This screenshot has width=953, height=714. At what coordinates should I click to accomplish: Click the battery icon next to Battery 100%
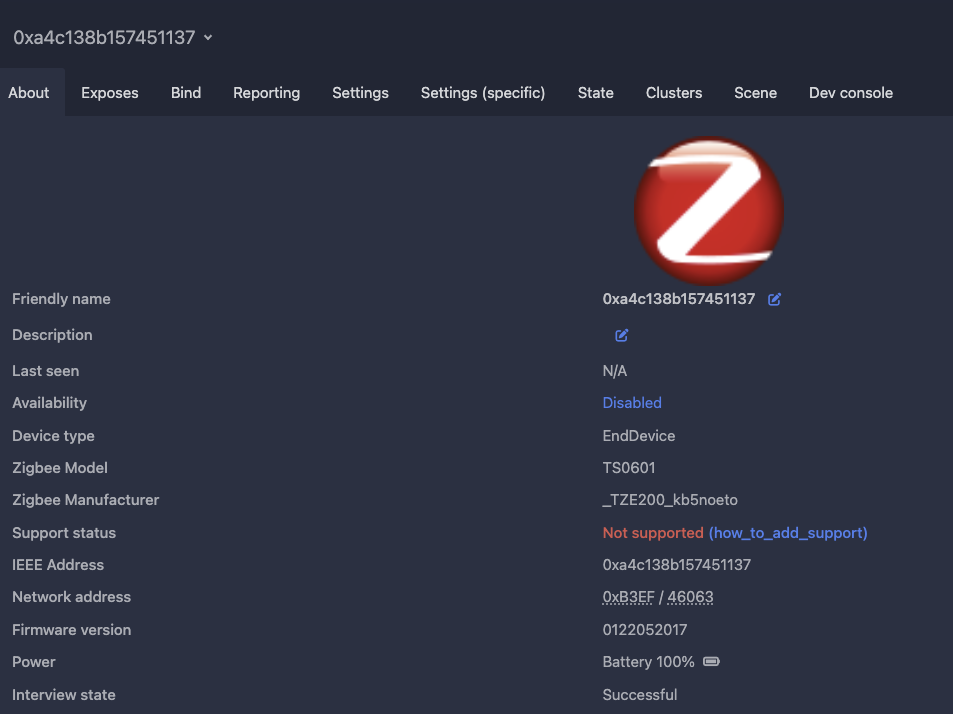click(x=711, y=662)
